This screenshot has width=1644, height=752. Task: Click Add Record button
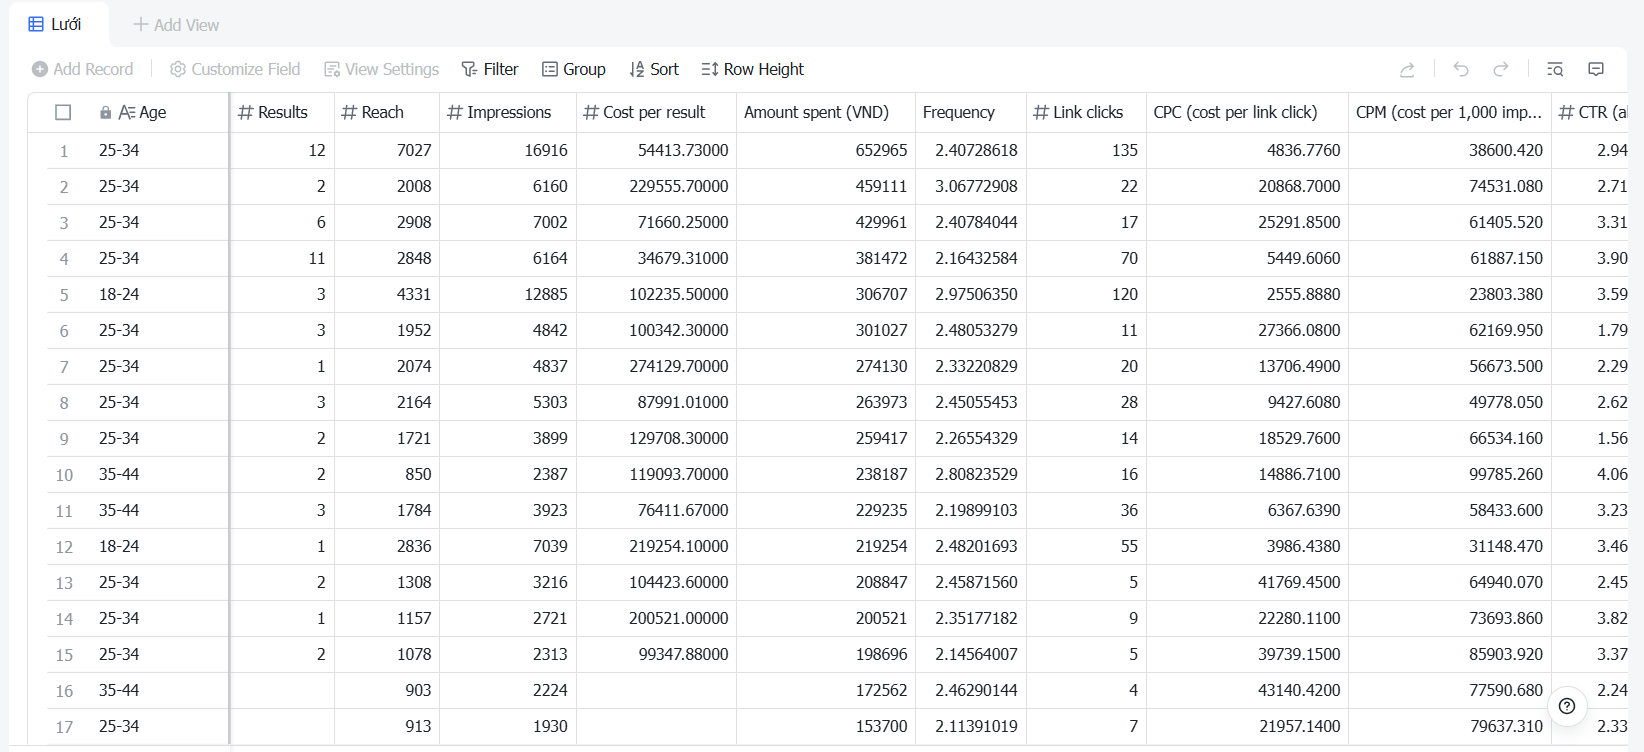point(82,69)
